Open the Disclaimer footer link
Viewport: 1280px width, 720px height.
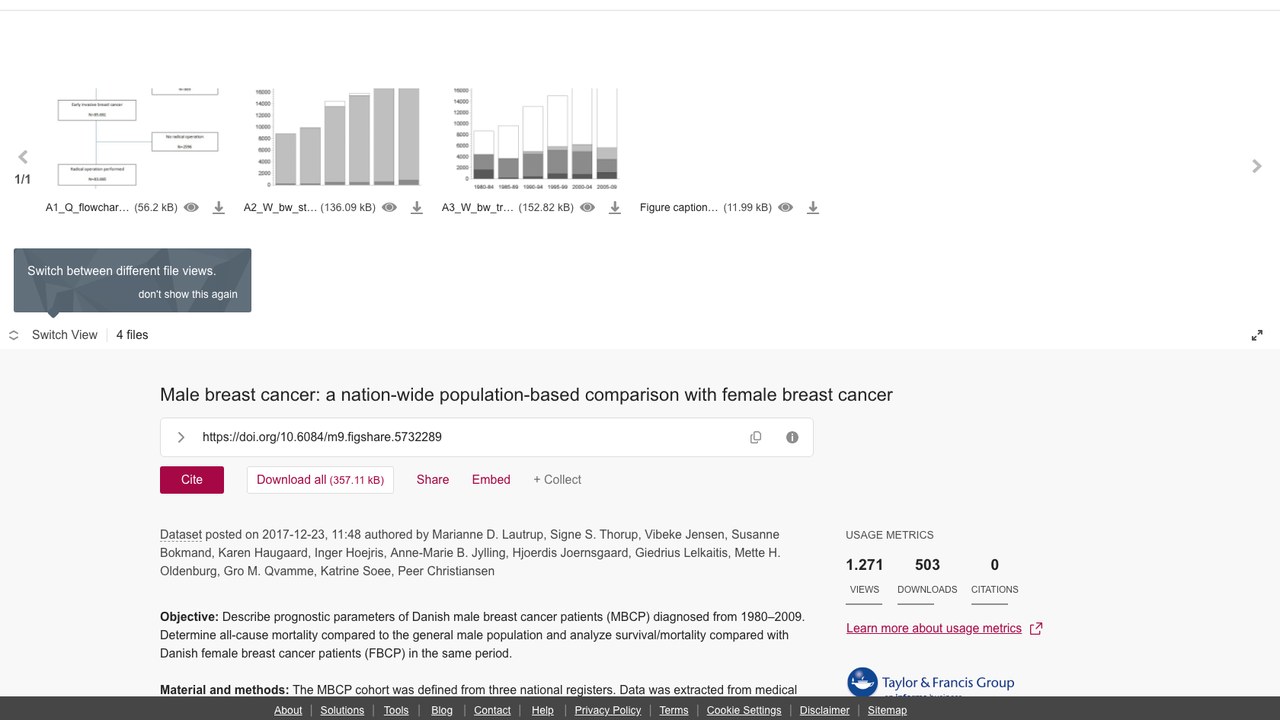point(825,710)
